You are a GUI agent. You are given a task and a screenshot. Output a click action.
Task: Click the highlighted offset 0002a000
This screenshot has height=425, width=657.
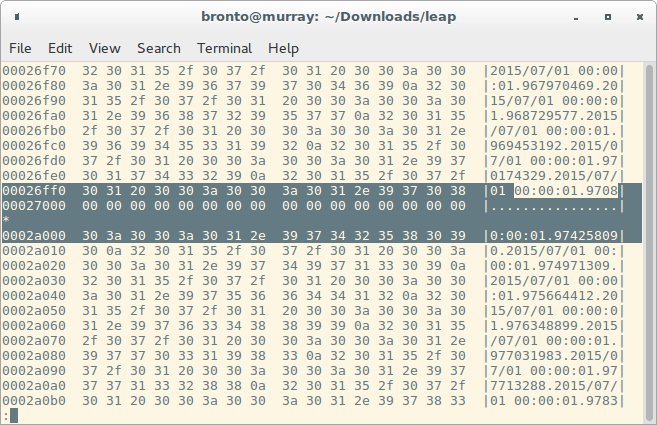[x=32, y=234]
